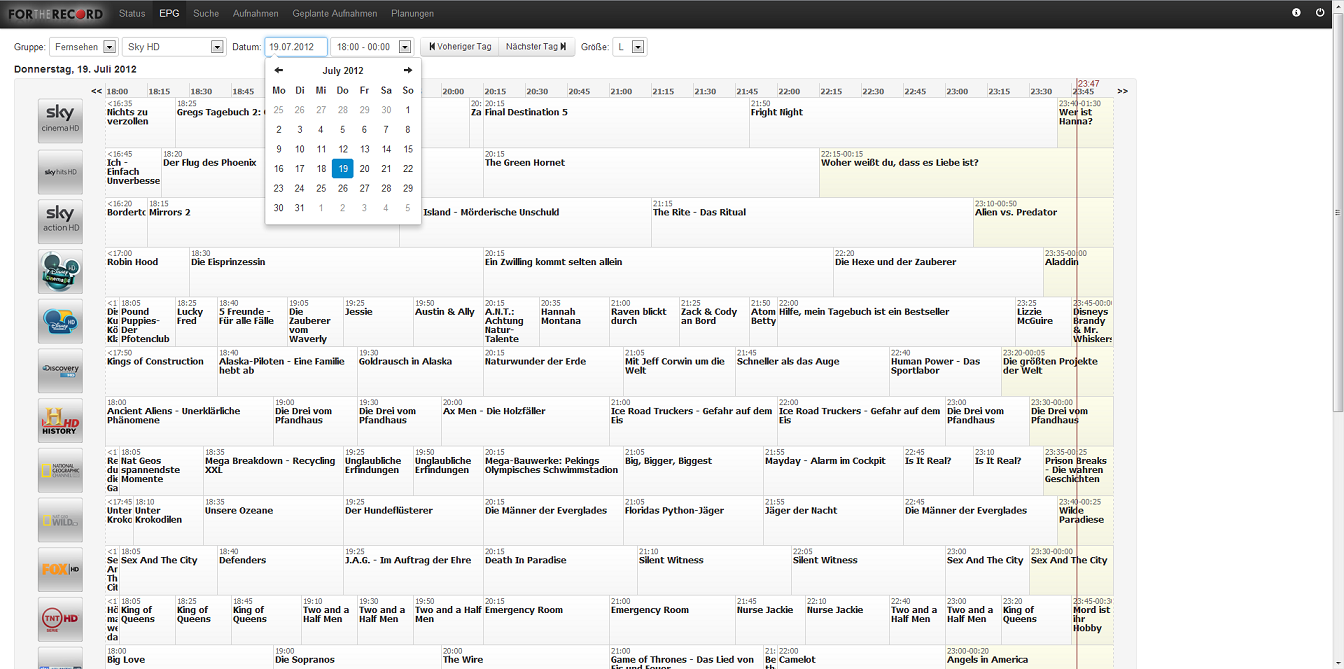
Task: Open the FOX HD channel logo
Action: (x=60, y=570)
